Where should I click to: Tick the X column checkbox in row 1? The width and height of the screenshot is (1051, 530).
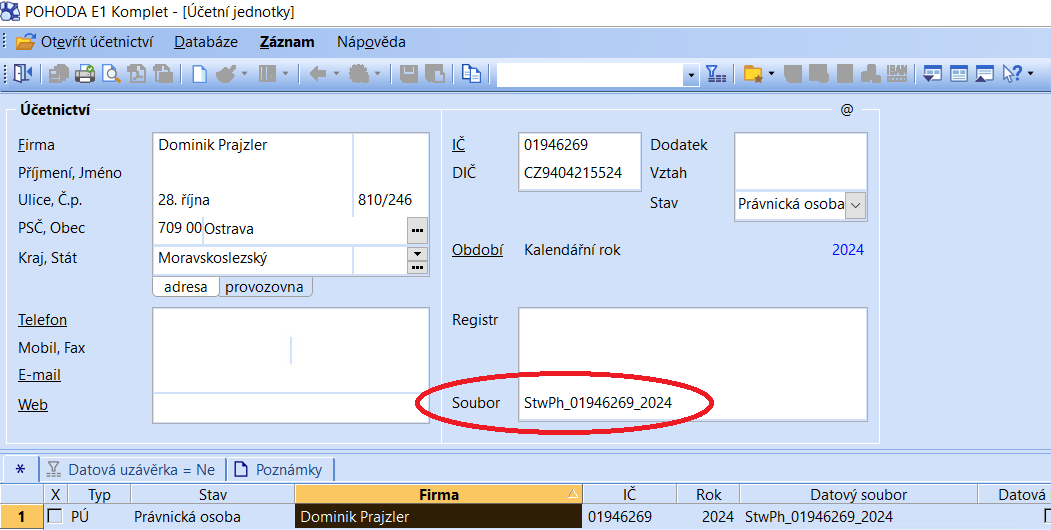point(55,516)
